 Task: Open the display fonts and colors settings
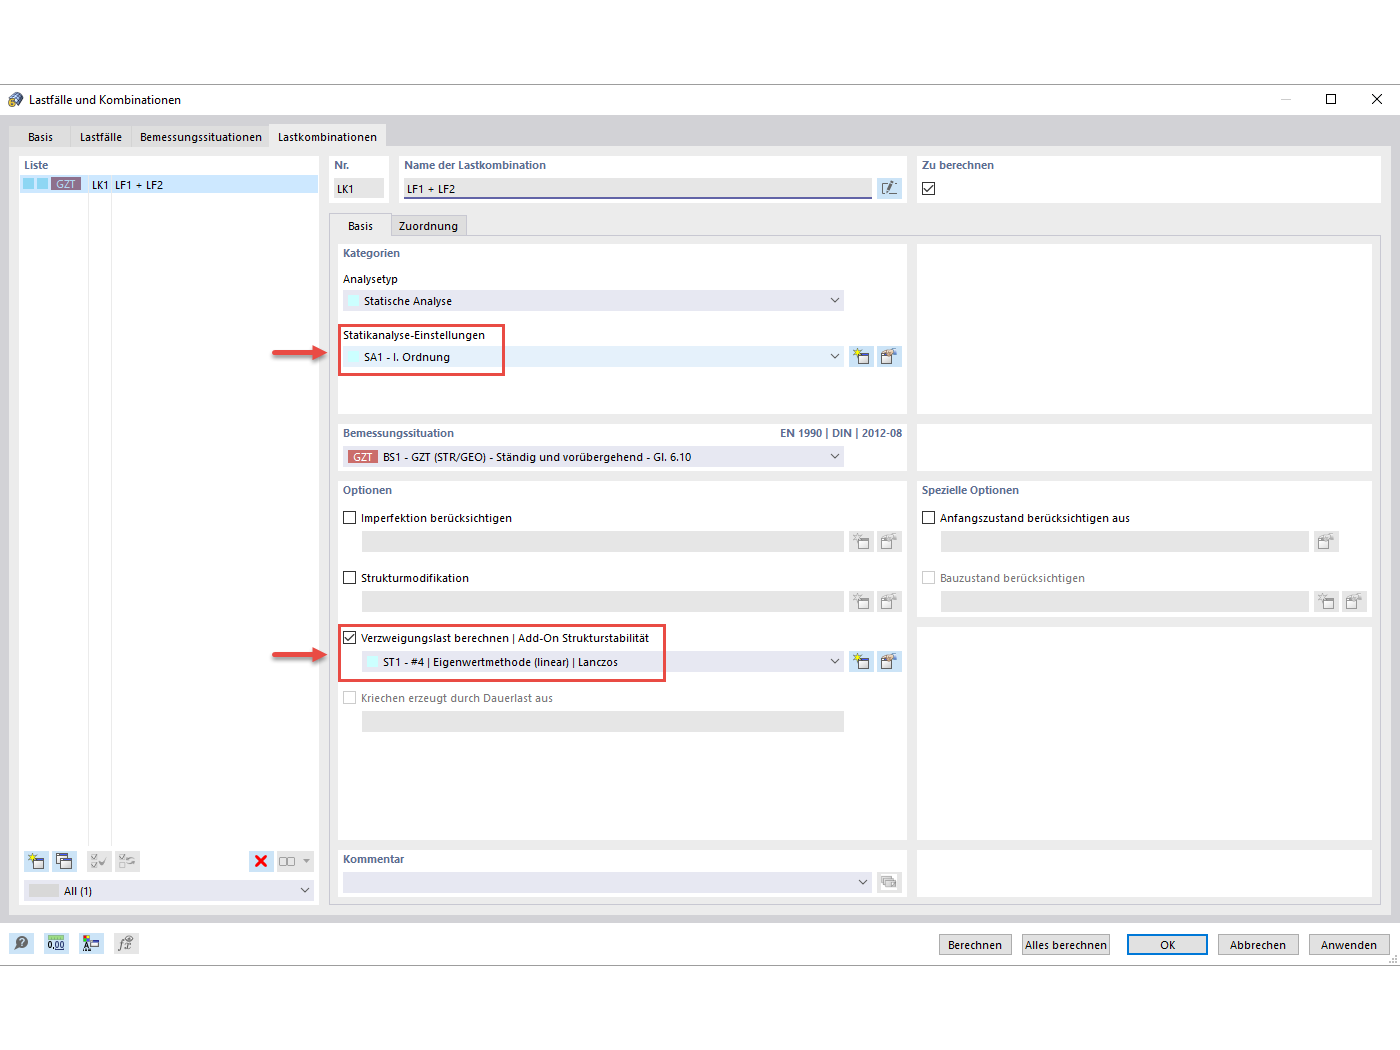coord(91,943)
